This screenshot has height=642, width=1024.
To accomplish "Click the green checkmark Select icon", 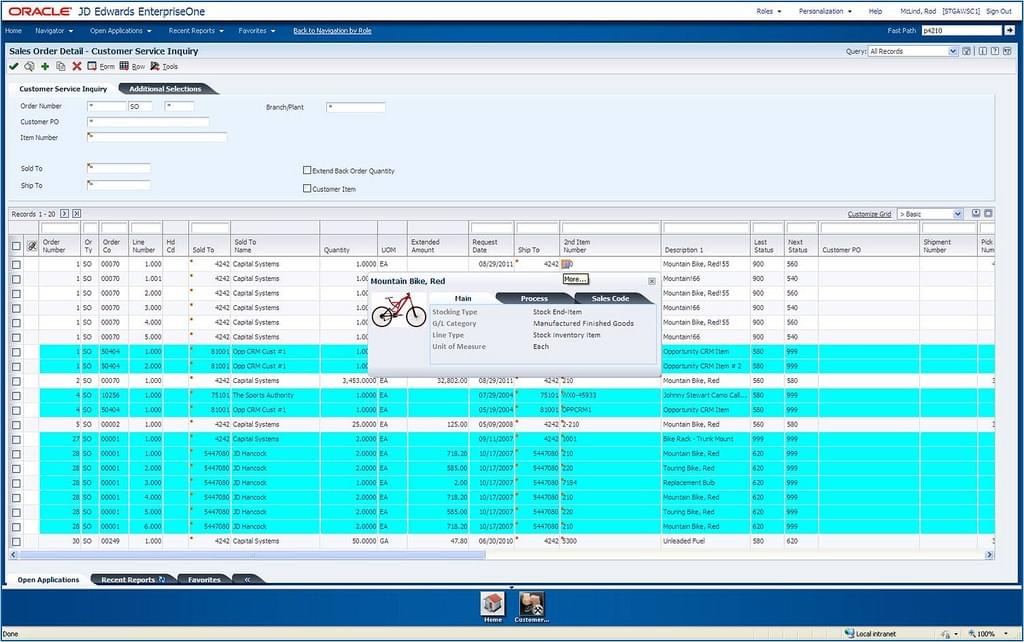I will point(14,66).
